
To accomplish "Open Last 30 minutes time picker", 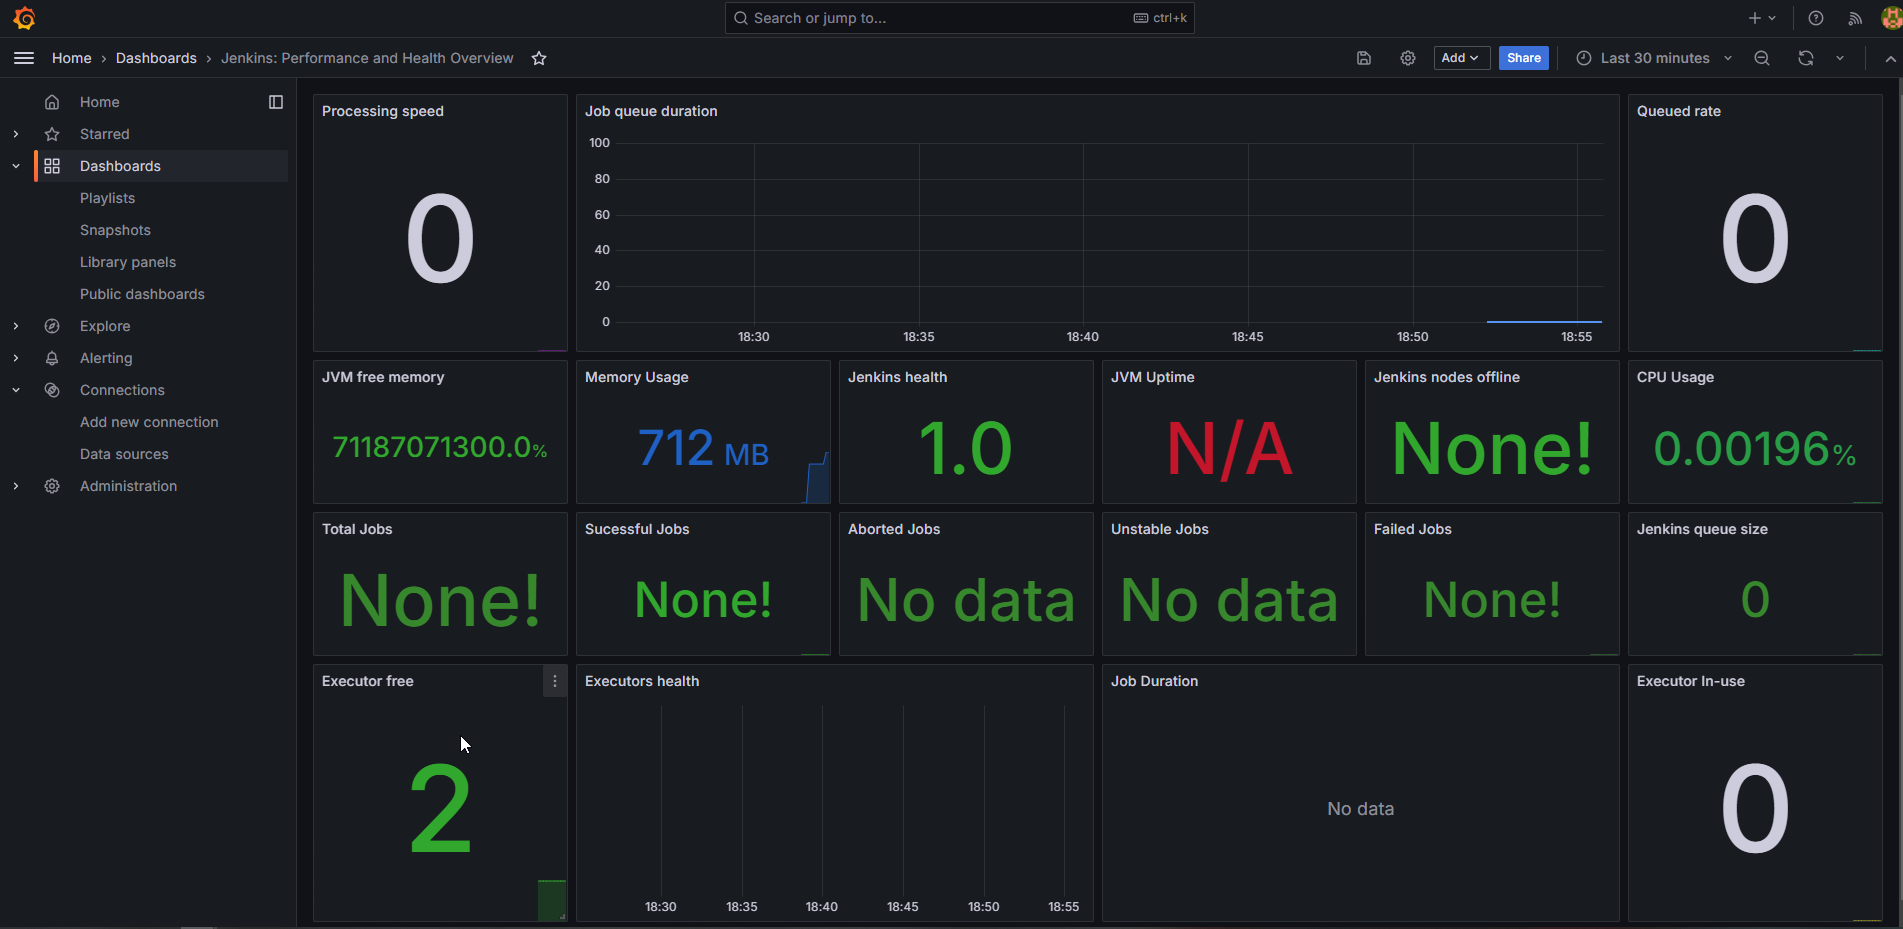I will (1654, 58).
